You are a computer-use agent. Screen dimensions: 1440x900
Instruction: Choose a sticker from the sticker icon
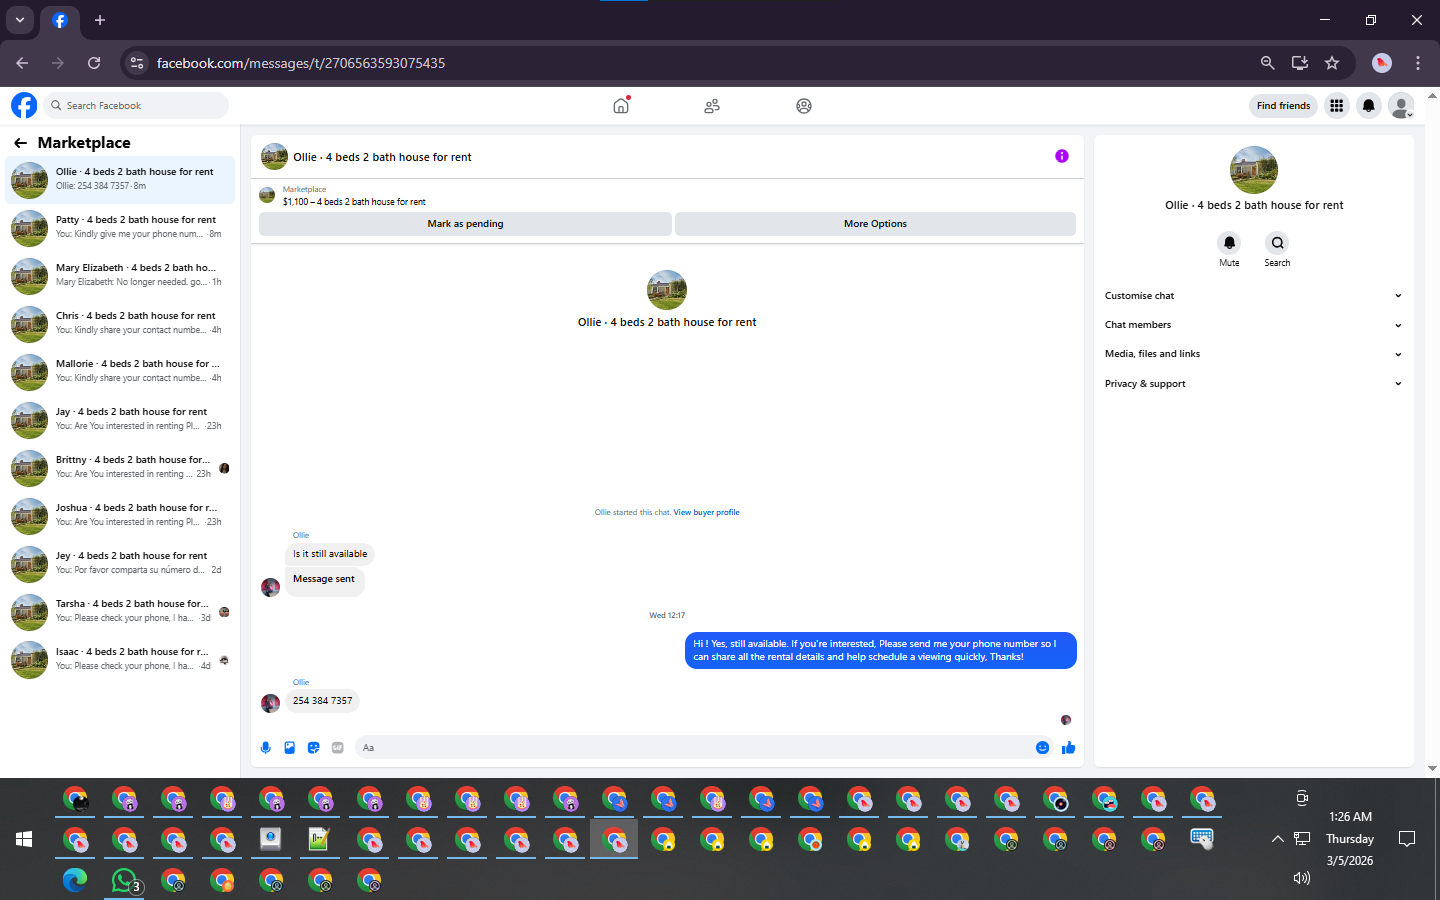coord(314,747)
